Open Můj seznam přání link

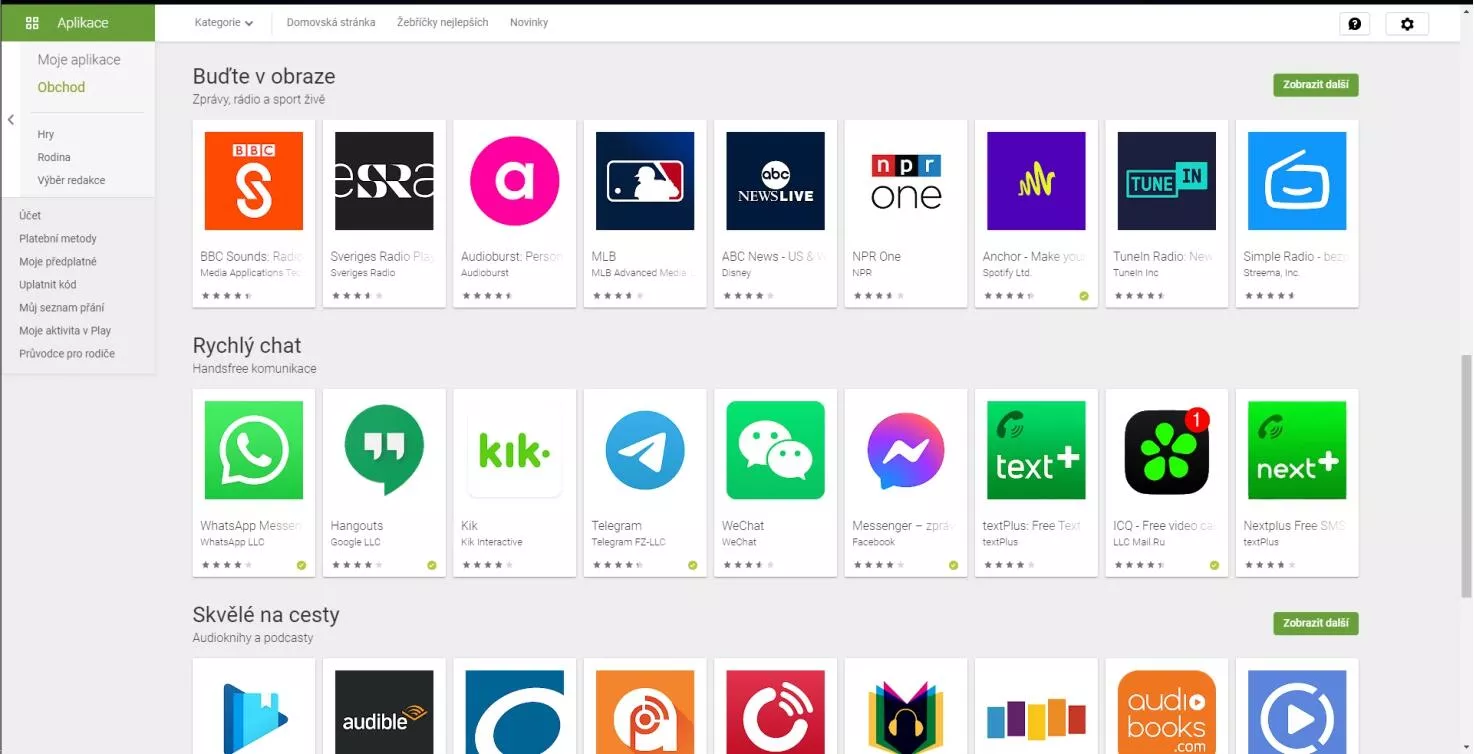click(62, 307)
